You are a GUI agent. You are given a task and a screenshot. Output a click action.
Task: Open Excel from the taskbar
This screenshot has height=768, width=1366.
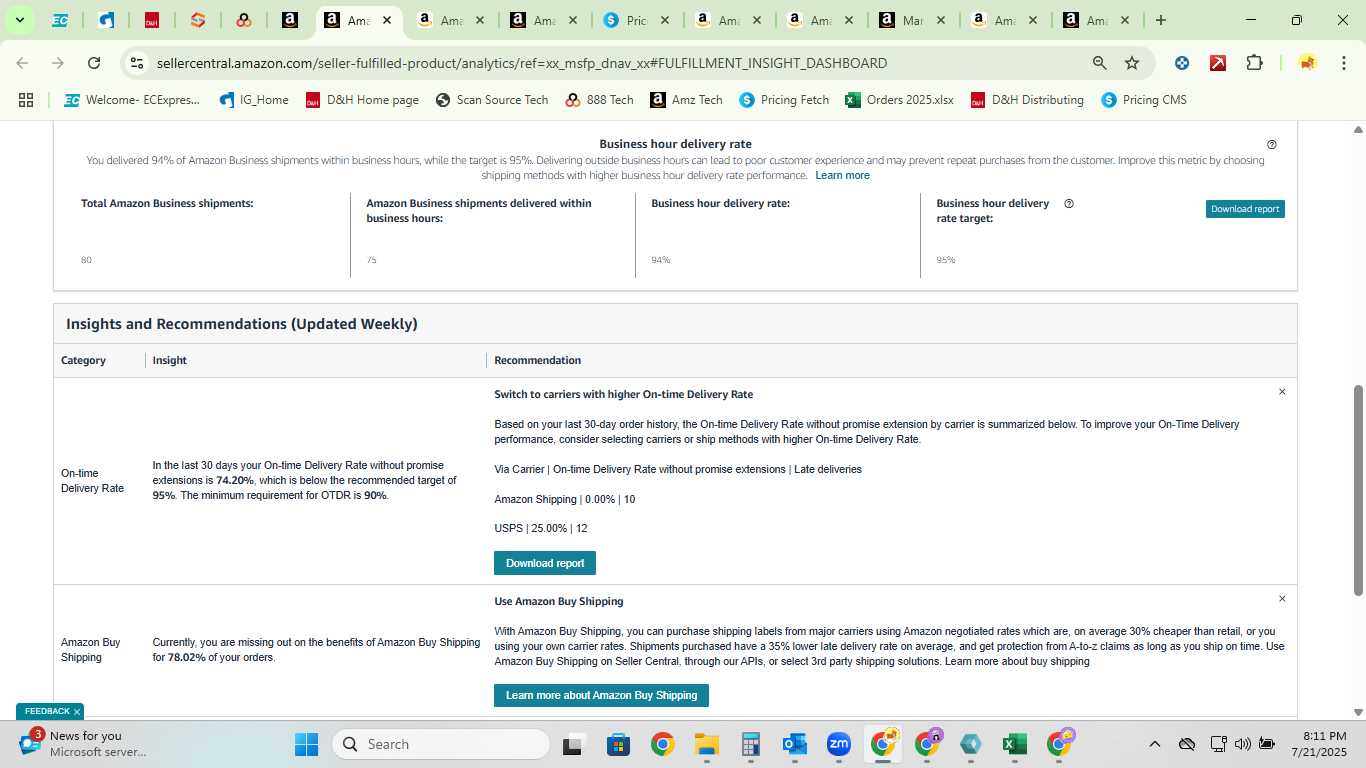[x=1015, y=744]
